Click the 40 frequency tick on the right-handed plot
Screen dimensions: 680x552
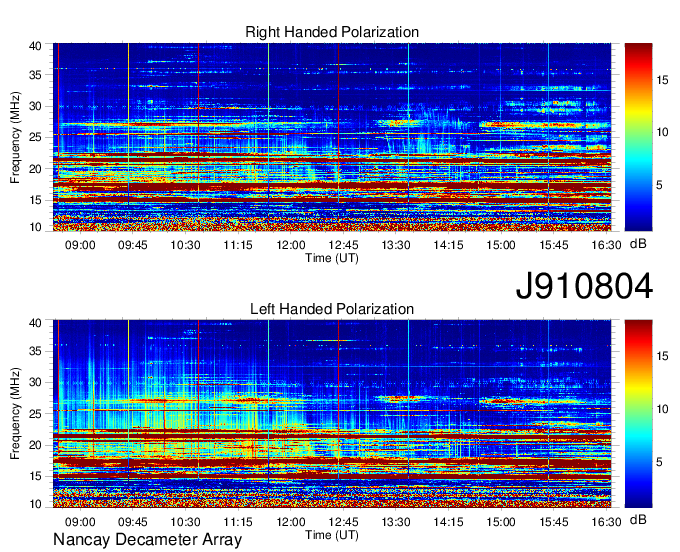[35, 46]
